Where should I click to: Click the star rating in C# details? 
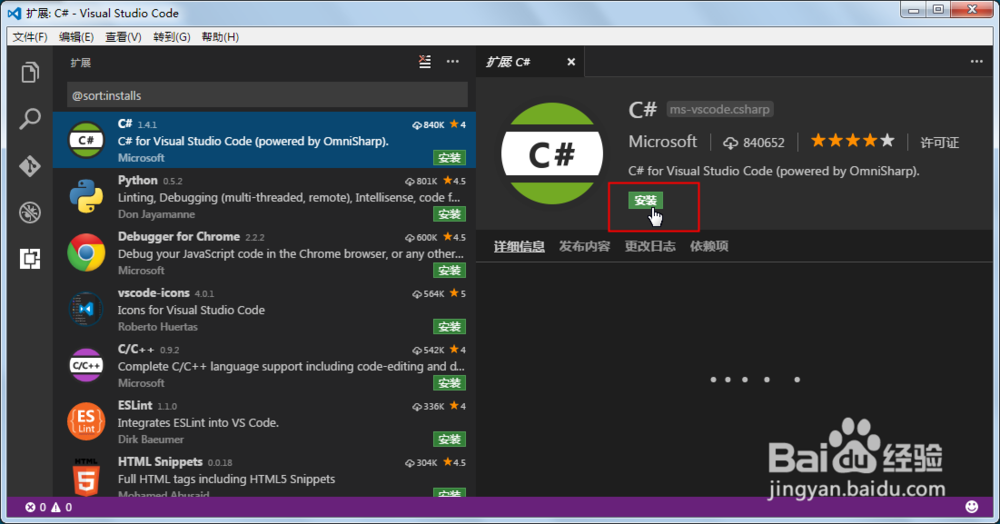tap(853, 141)
